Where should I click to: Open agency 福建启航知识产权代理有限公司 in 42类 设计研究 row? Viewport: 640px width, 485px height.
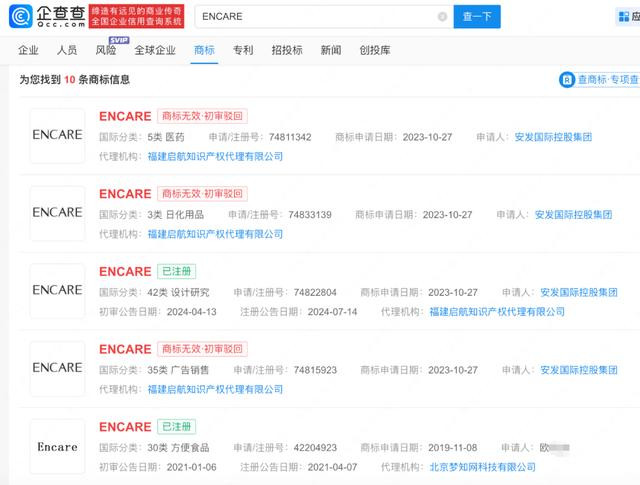click(x=497, y=312)
